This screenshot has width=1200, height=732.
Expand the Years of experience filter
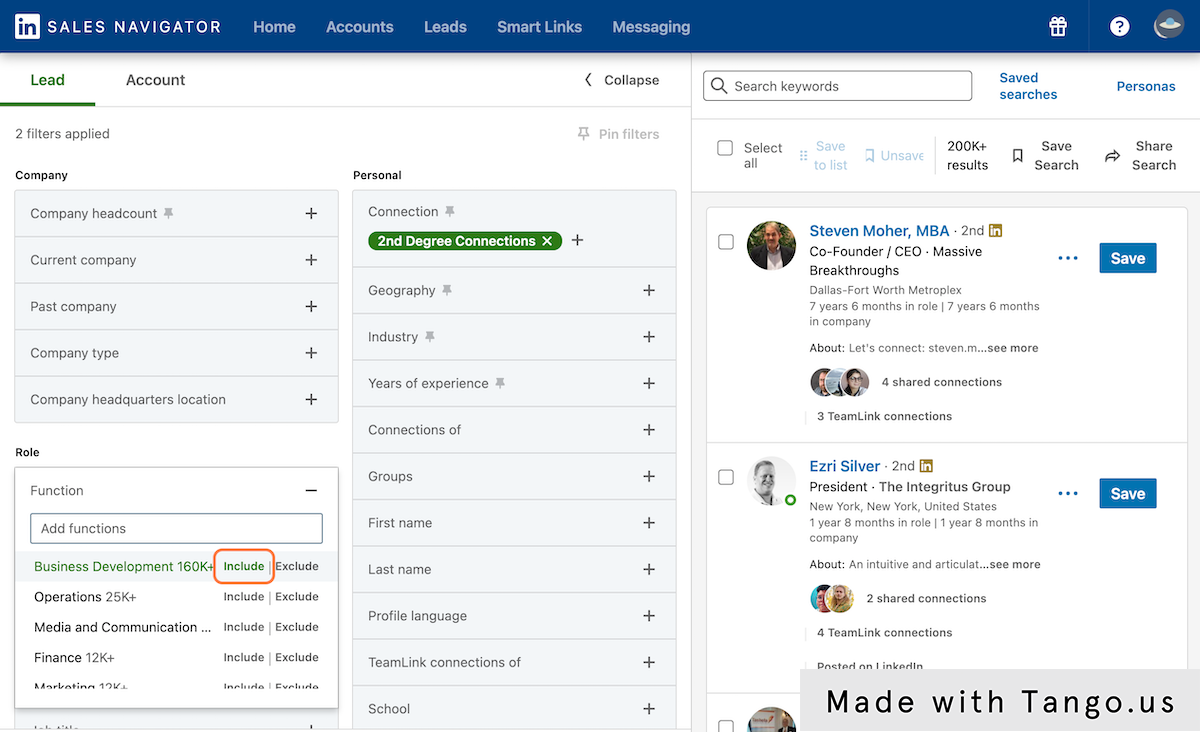coord(649,383)
